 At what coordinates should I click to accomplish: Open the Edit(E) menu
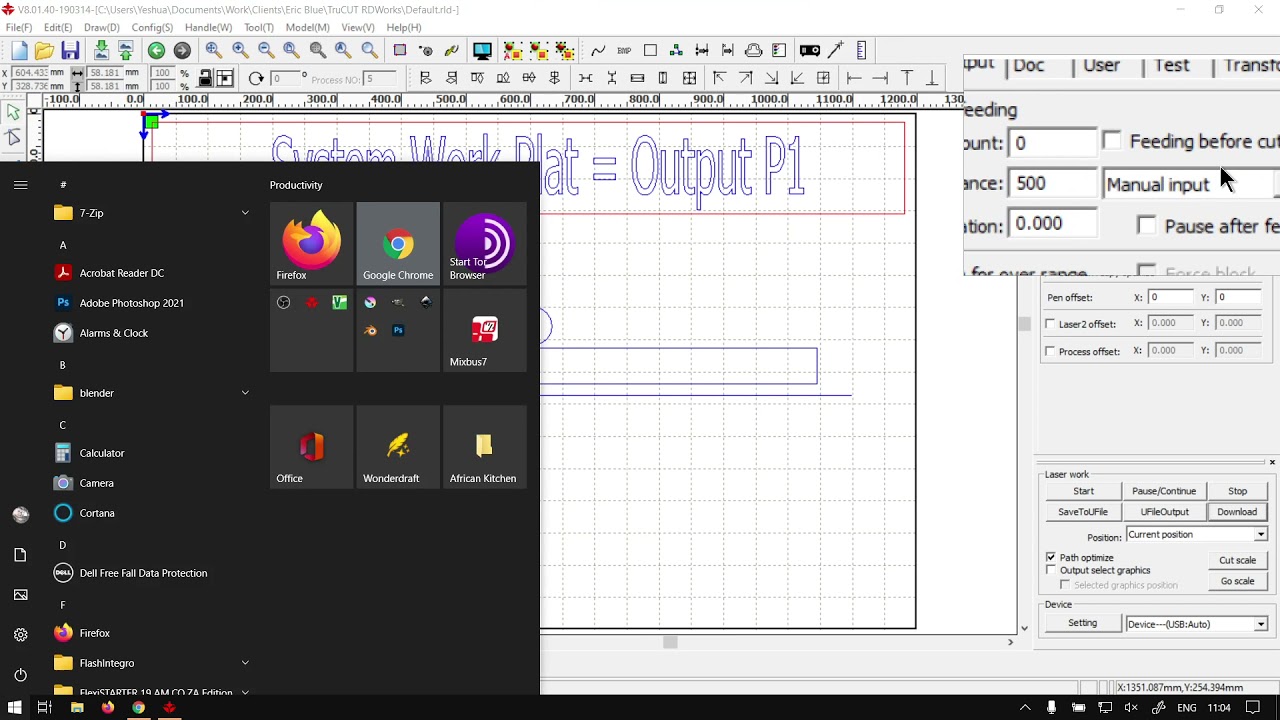tap(58, 27)
